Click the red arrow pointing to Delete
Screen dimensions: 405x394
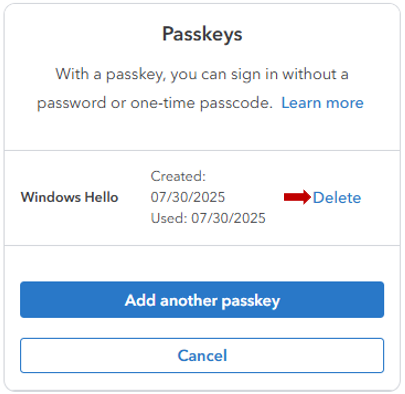click(x=297, y=197)
